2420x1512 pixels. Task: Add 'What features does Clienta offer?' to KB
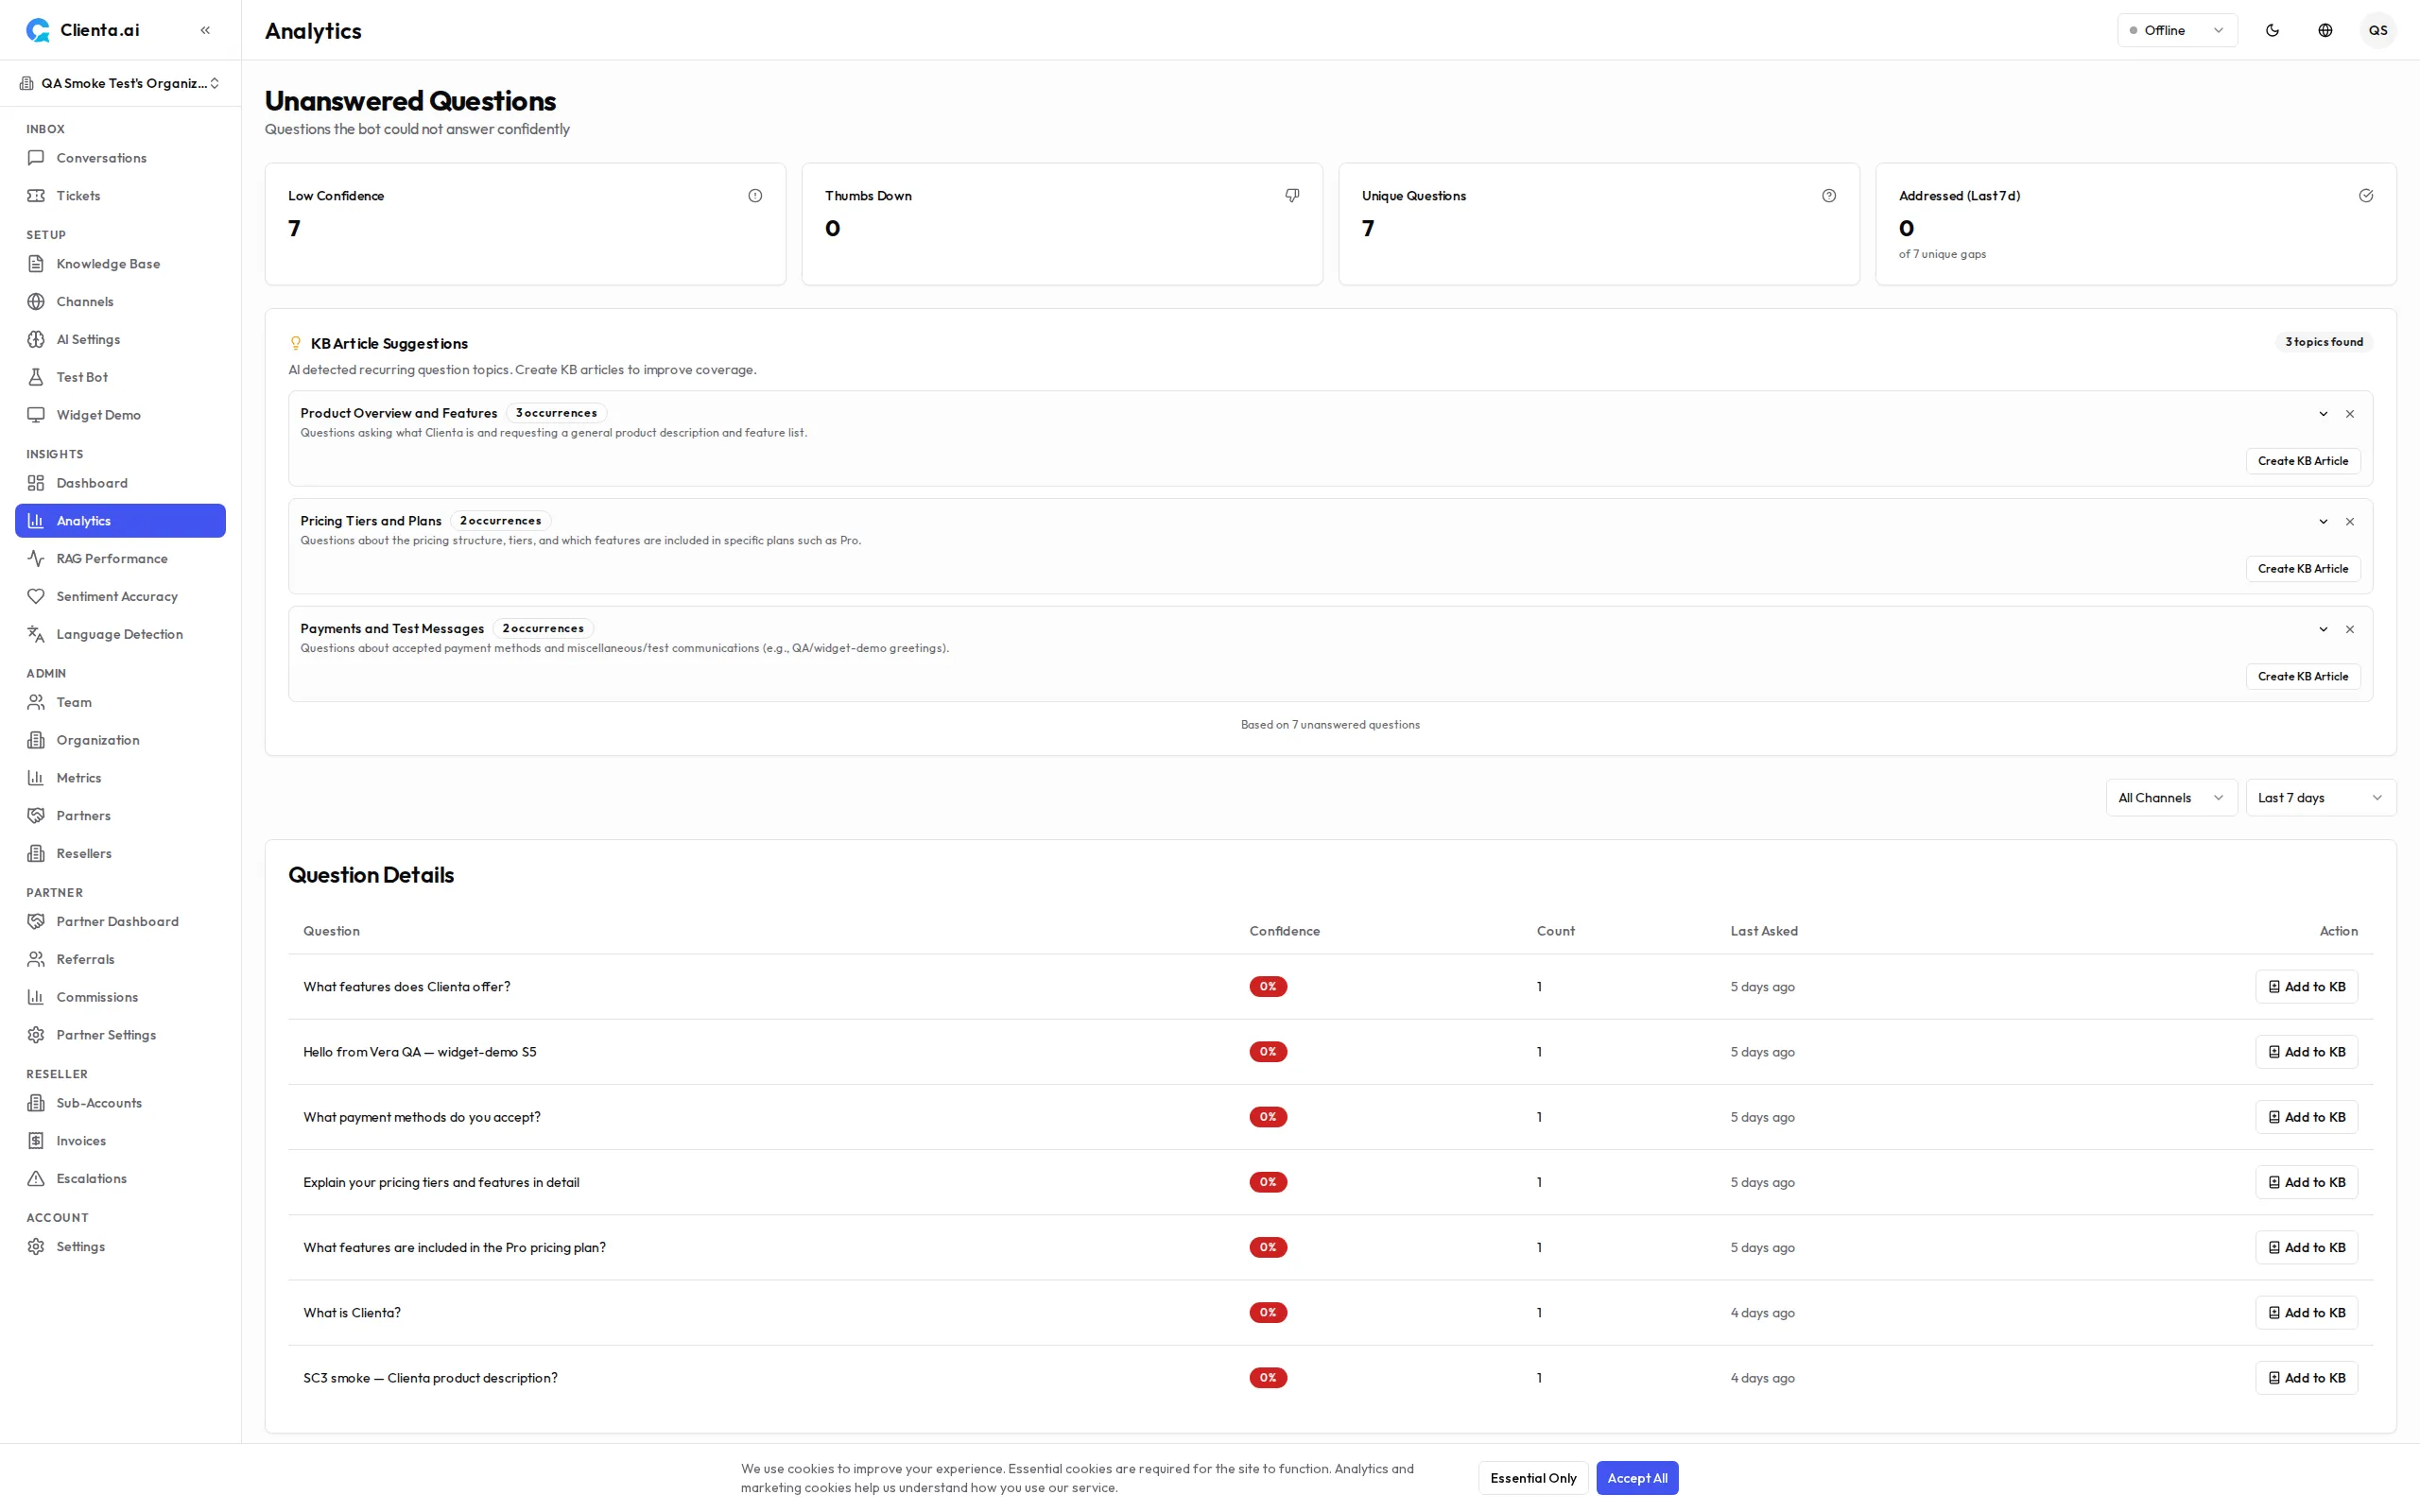(x=2306, y=987)
